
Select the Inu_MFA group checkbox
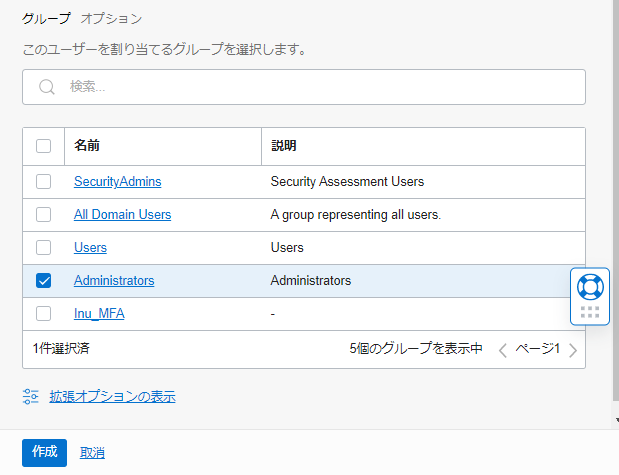pyautogui.click(x=43, y=314)
